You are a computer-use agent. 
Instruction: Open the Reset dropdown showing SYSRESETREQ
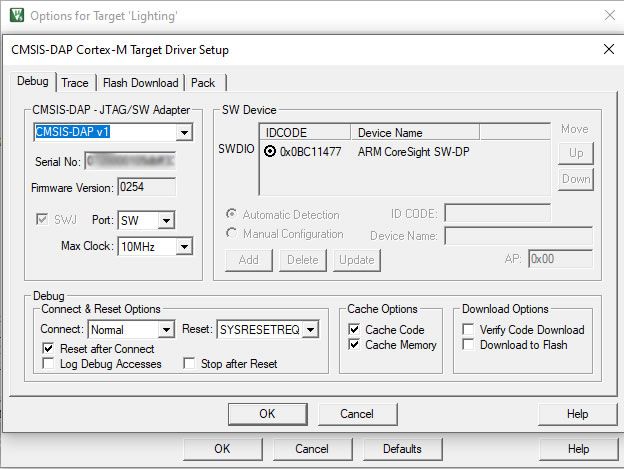[x=310, y=329]
